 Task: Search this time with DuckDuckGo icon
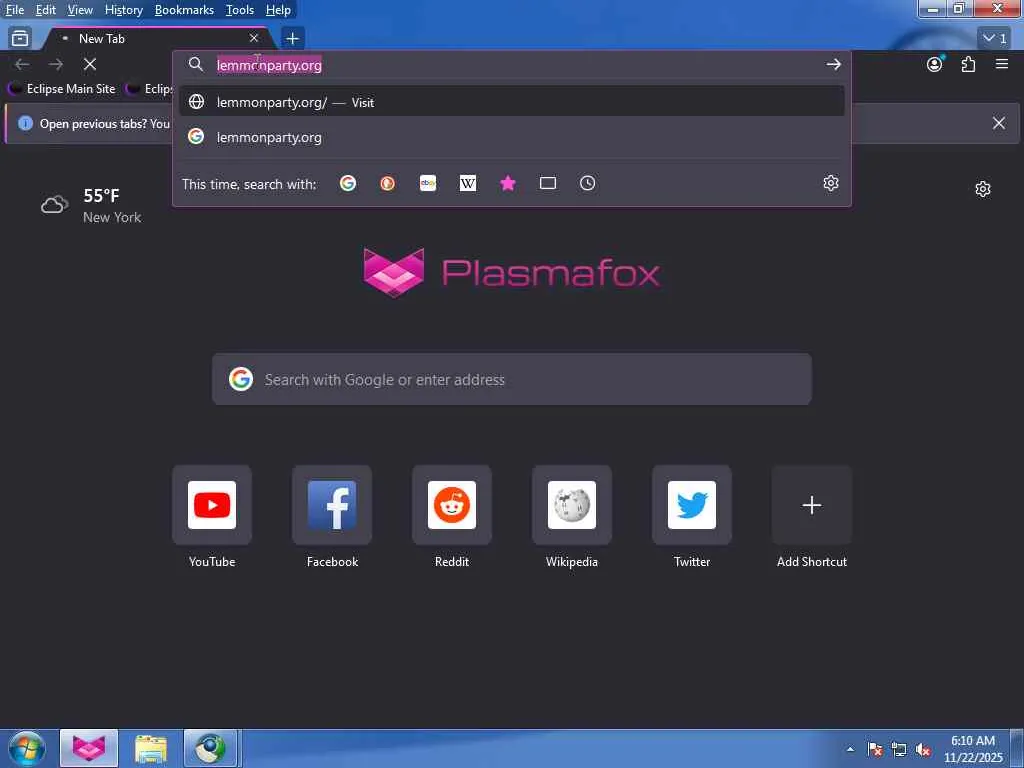388,184
